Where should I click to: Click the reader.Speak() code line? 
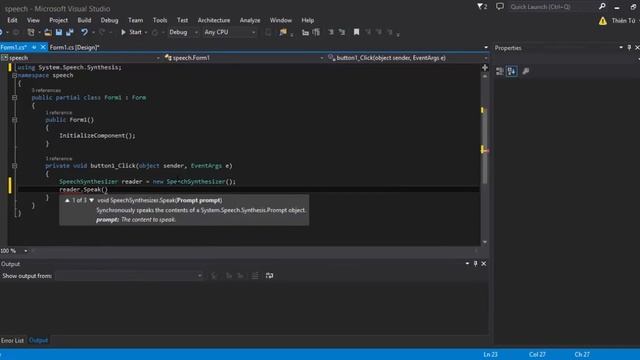click(x=83, y=189)
